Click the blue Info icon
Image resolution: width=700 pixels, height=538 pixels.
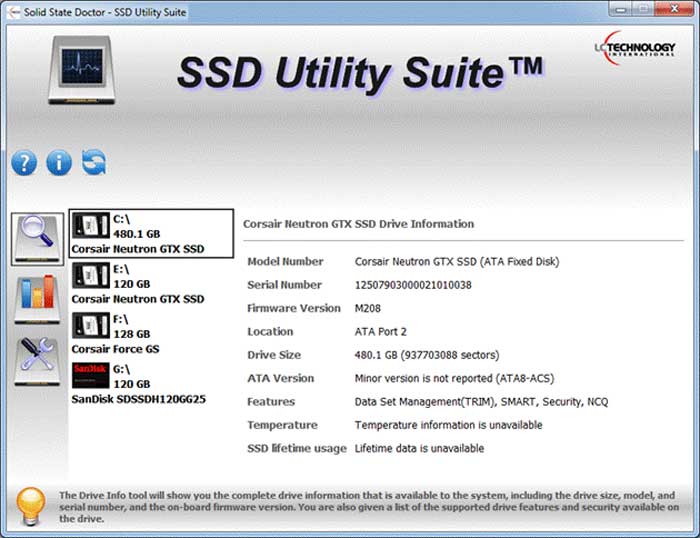59,163
